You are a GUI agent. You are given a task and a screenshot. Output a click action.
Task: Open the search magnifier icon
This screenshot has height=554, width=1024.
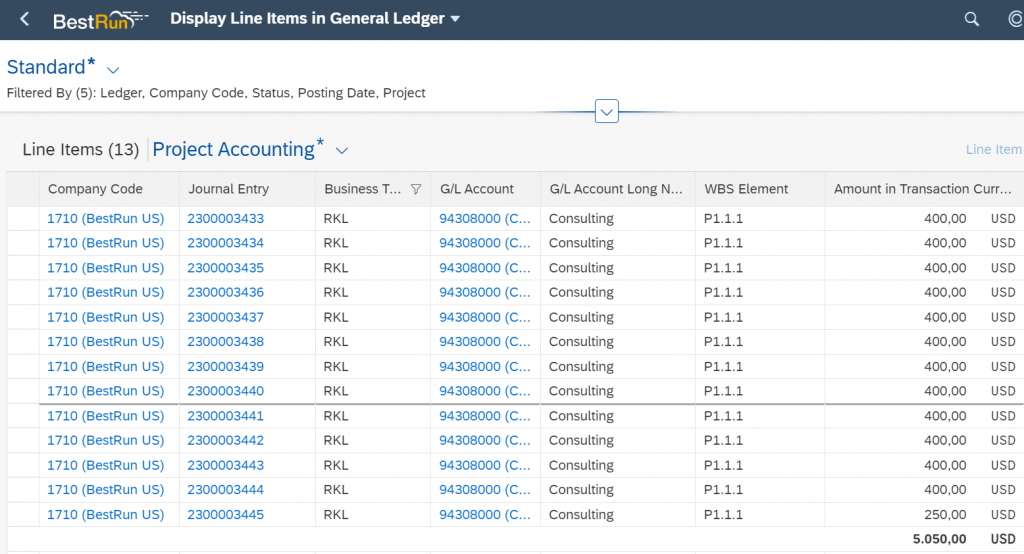point(972,20)
